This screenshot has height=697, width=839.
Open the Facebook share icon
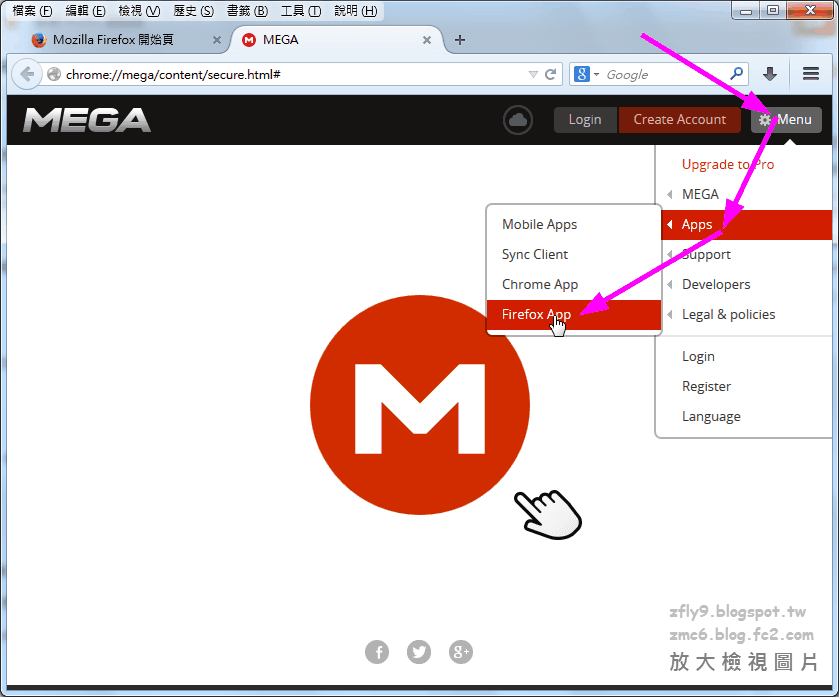pyautogui.click(x=377, y=652)
